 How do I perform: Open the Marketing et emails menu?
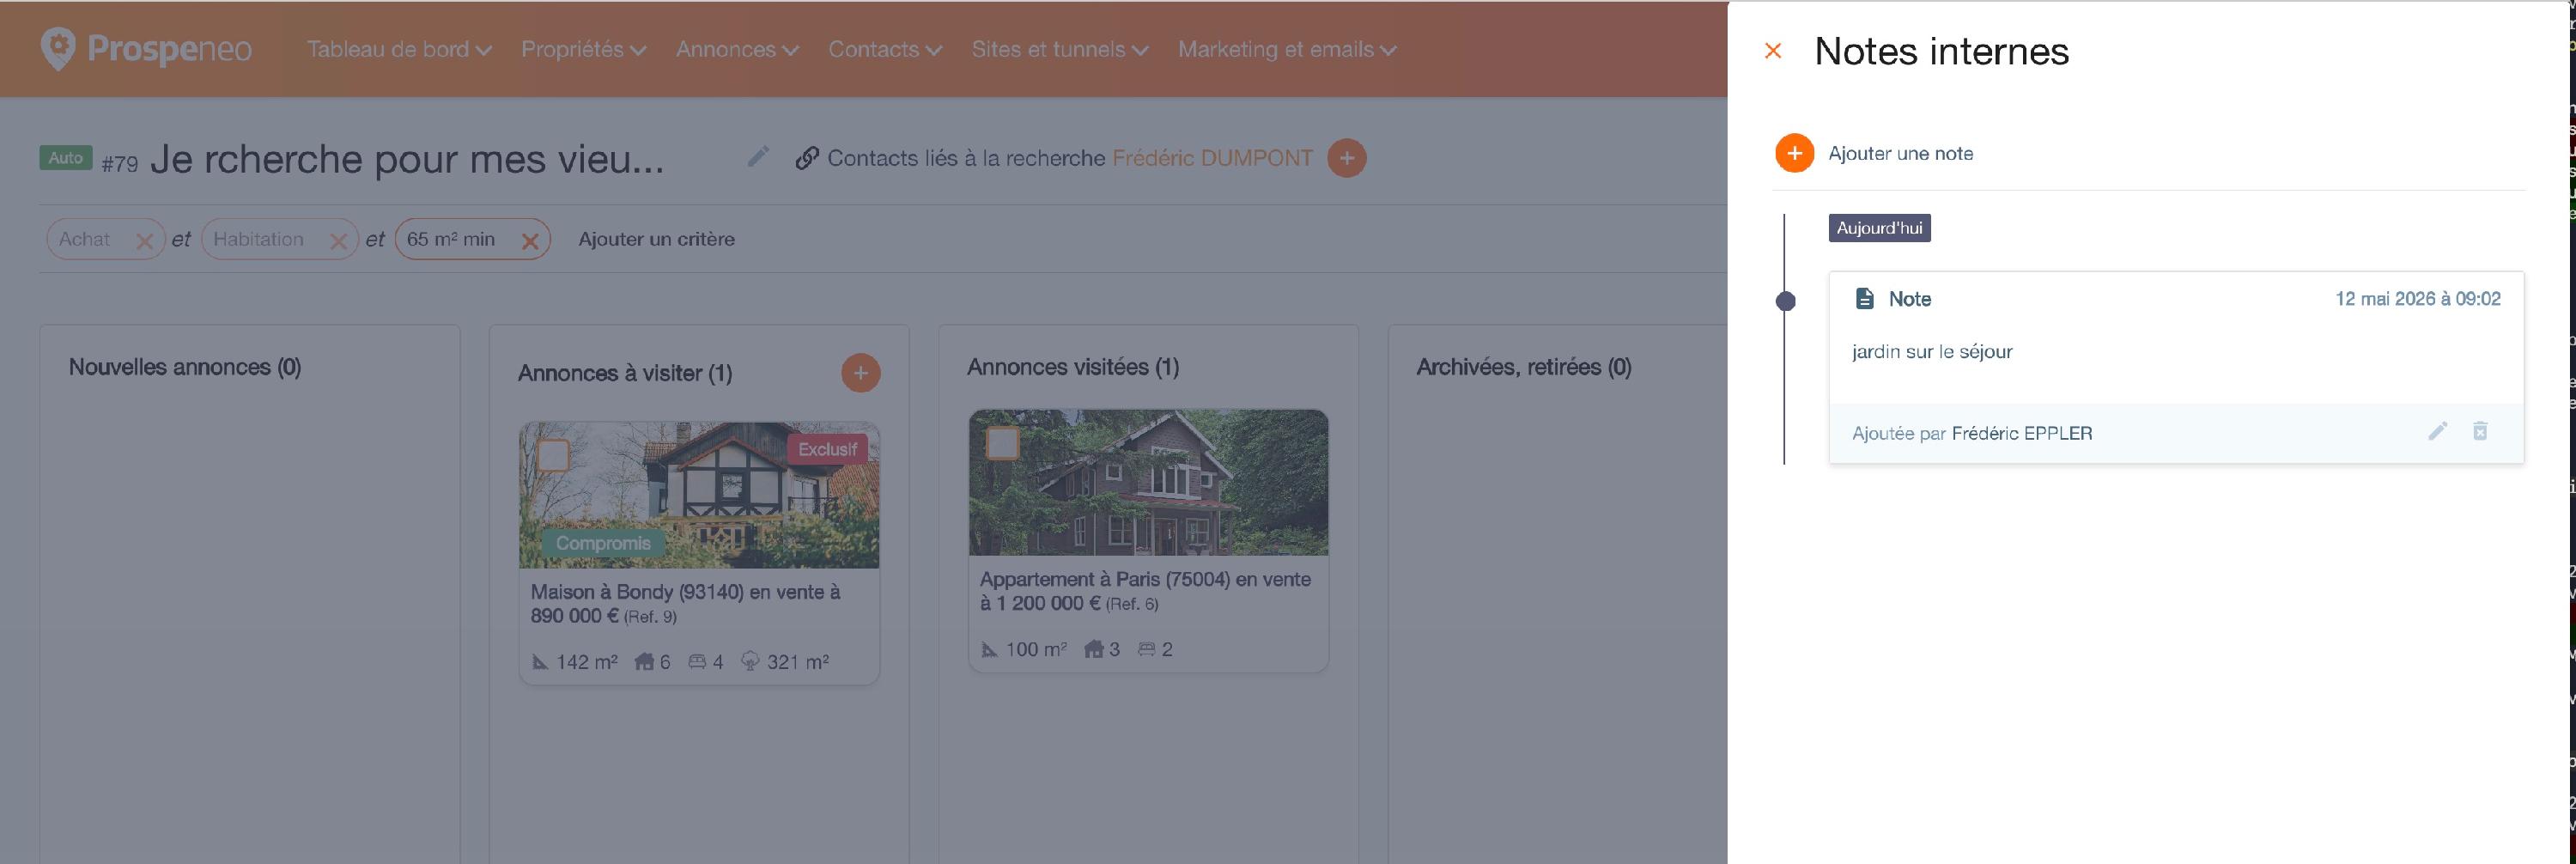pyautogui.click(x=1286, y=49)
